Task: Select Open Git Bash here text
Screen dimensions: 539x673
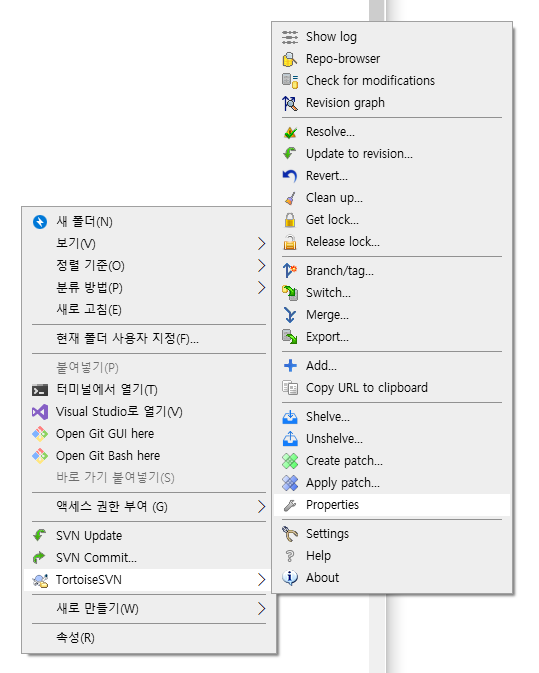Action: pyautogui.click(x=108, y=456)
